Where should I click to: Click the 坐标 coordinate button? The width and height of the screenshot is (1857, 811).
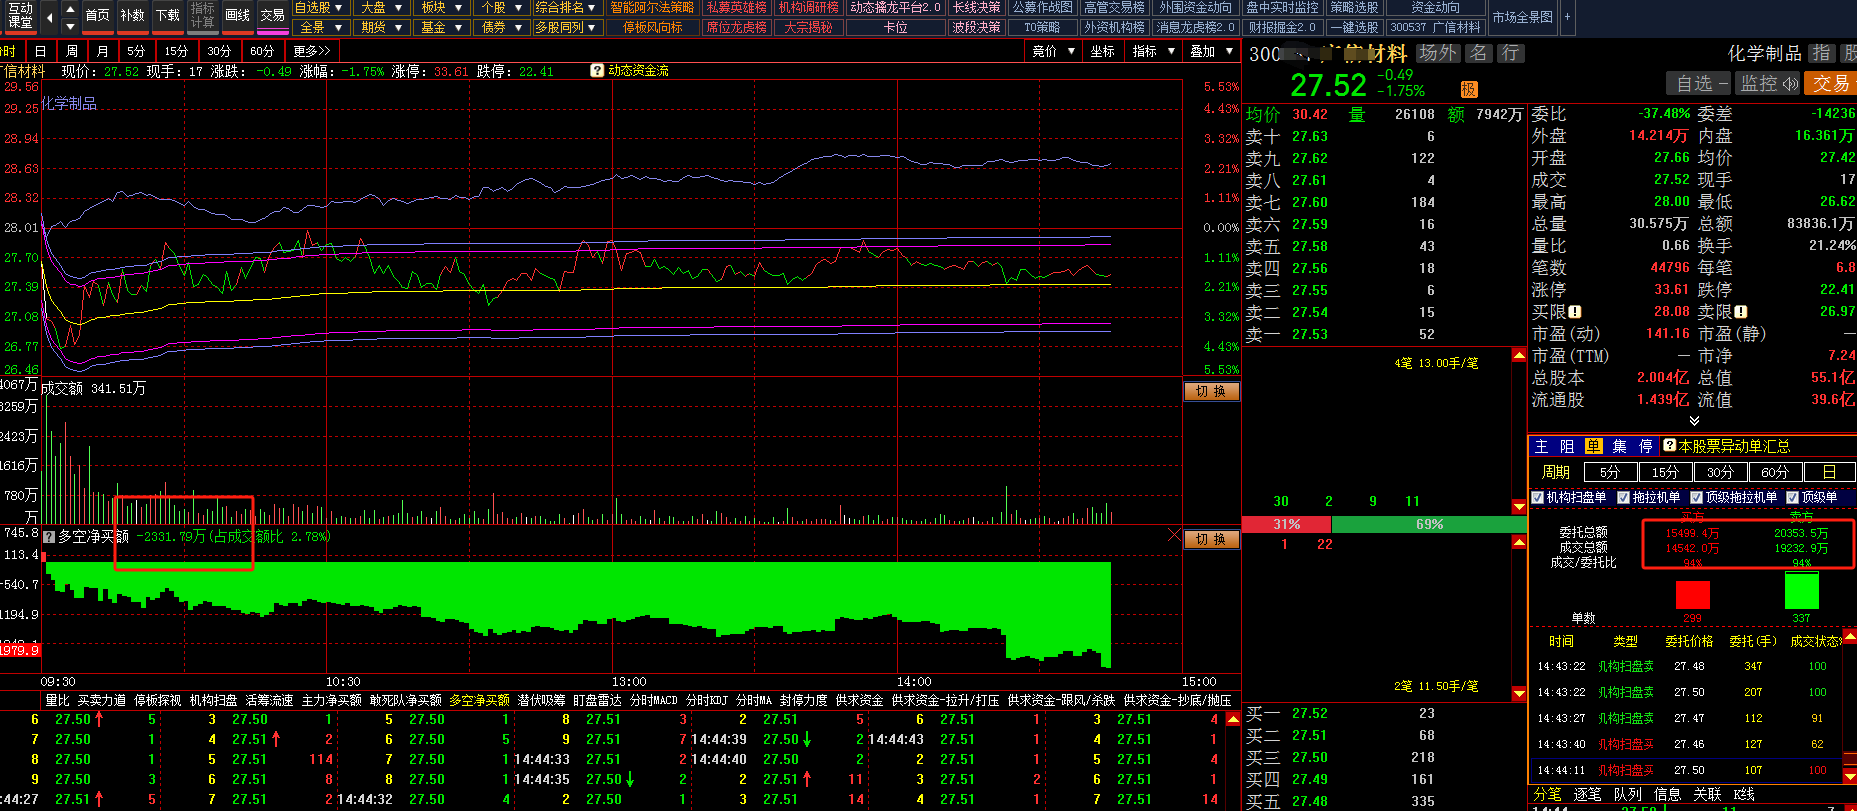[1103, 51]
